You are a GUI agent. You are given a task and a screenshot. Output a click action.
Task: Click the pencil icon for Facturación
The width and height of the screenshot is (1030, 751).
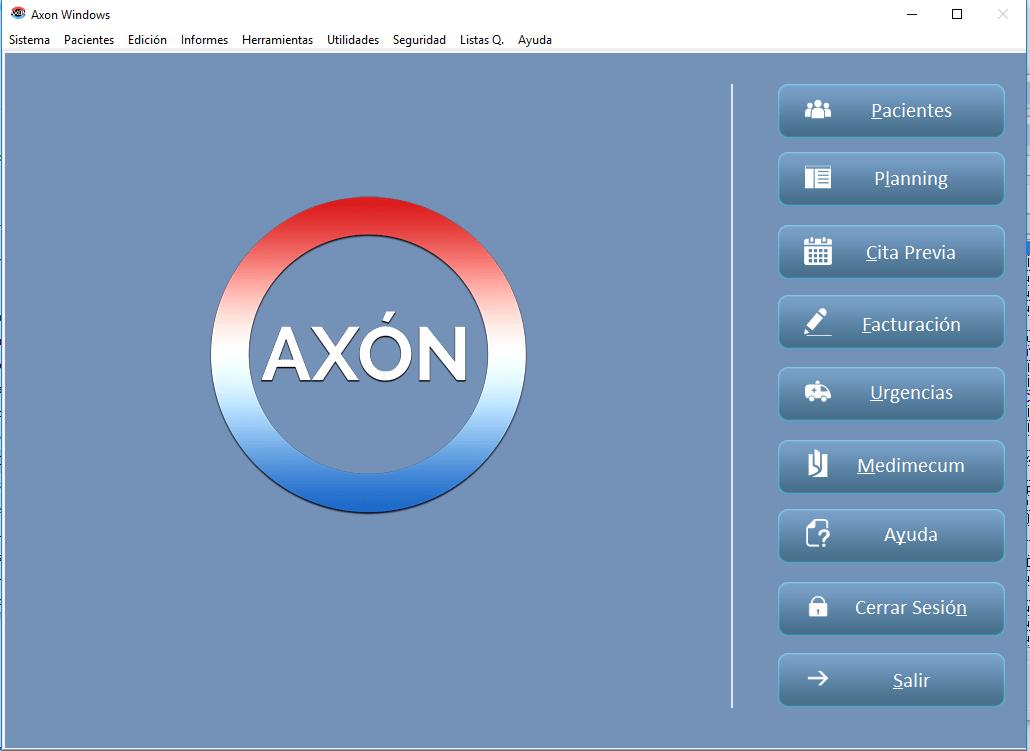click(818, 323)
